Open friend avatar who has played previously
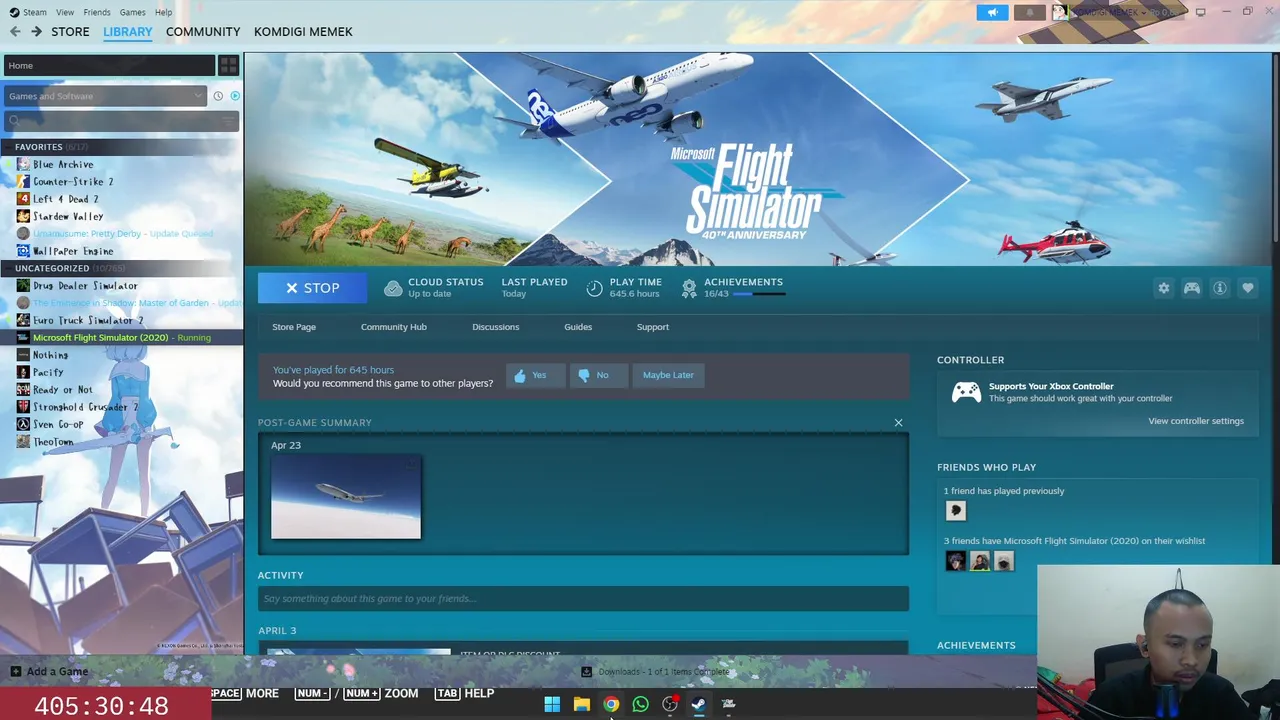1280x720 pixels. tap(955, 511)
